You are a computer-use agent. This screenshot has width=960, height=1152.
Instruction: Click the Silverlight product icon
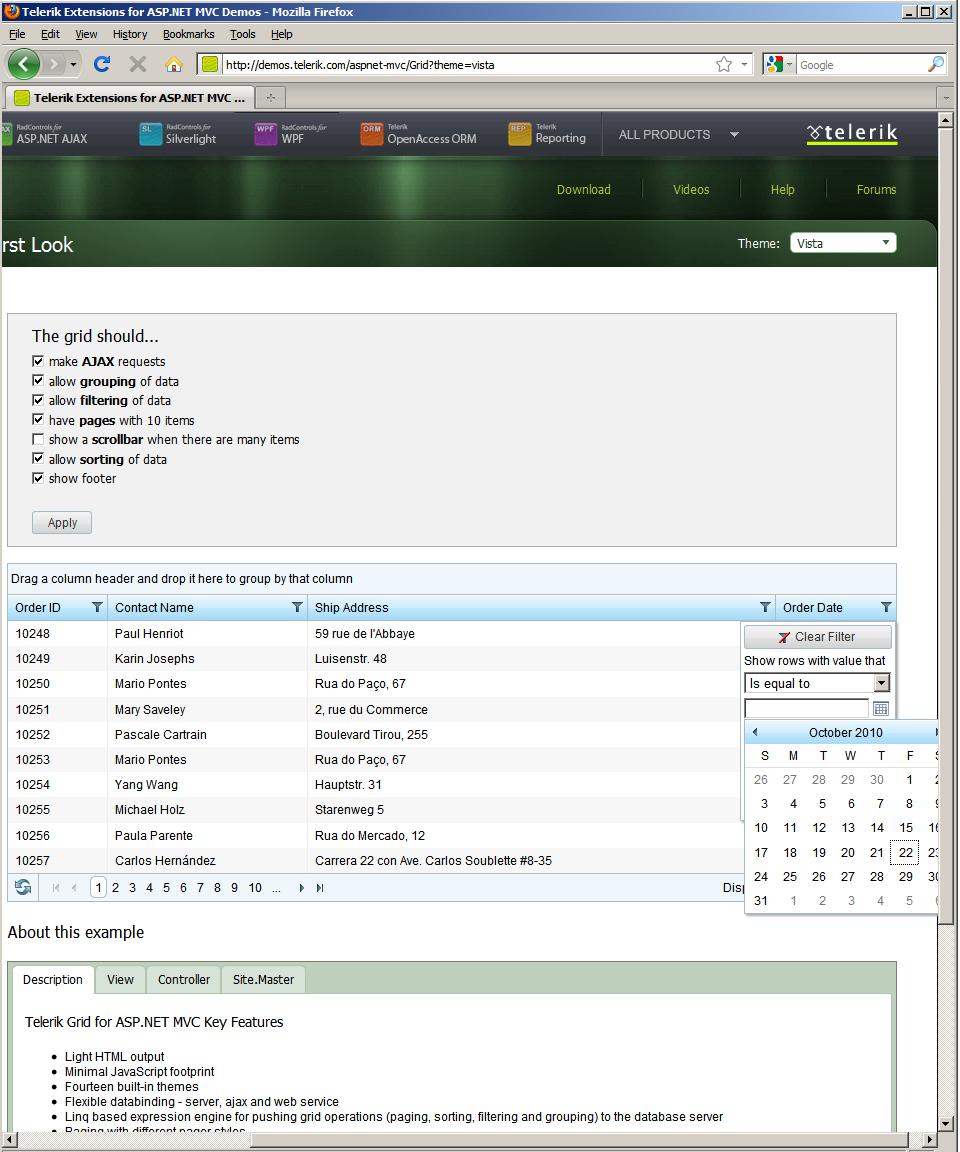click(x=151, y=134)
